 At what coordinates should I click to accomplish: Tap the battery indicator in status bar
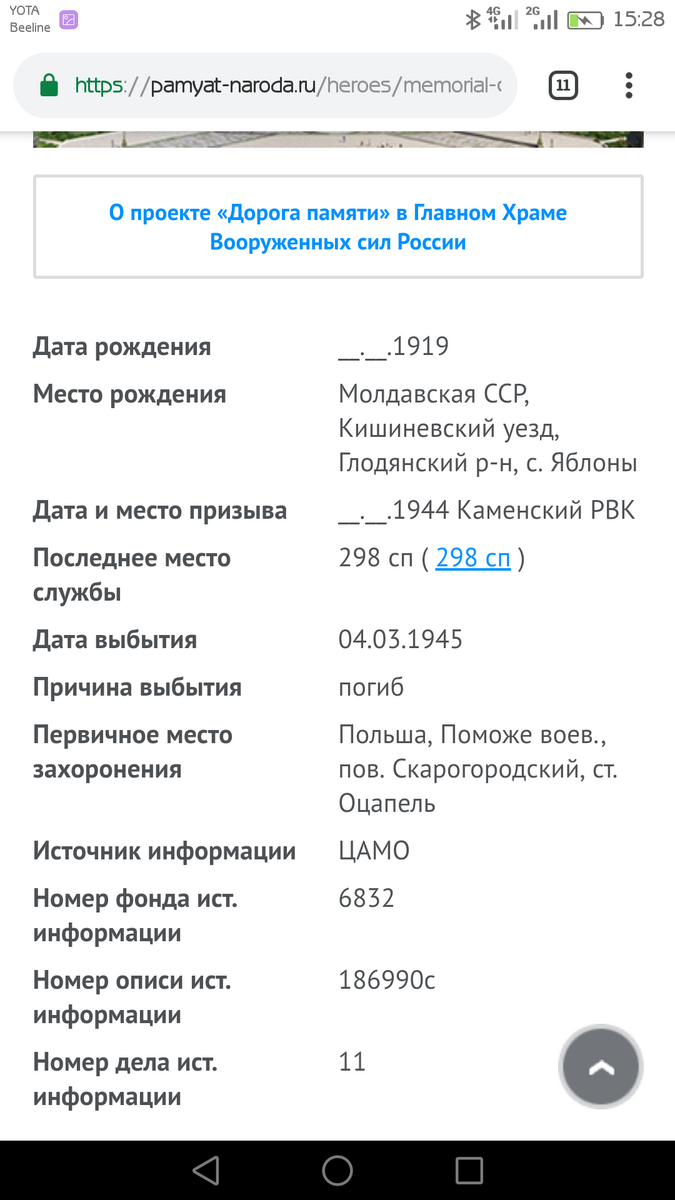584,19
